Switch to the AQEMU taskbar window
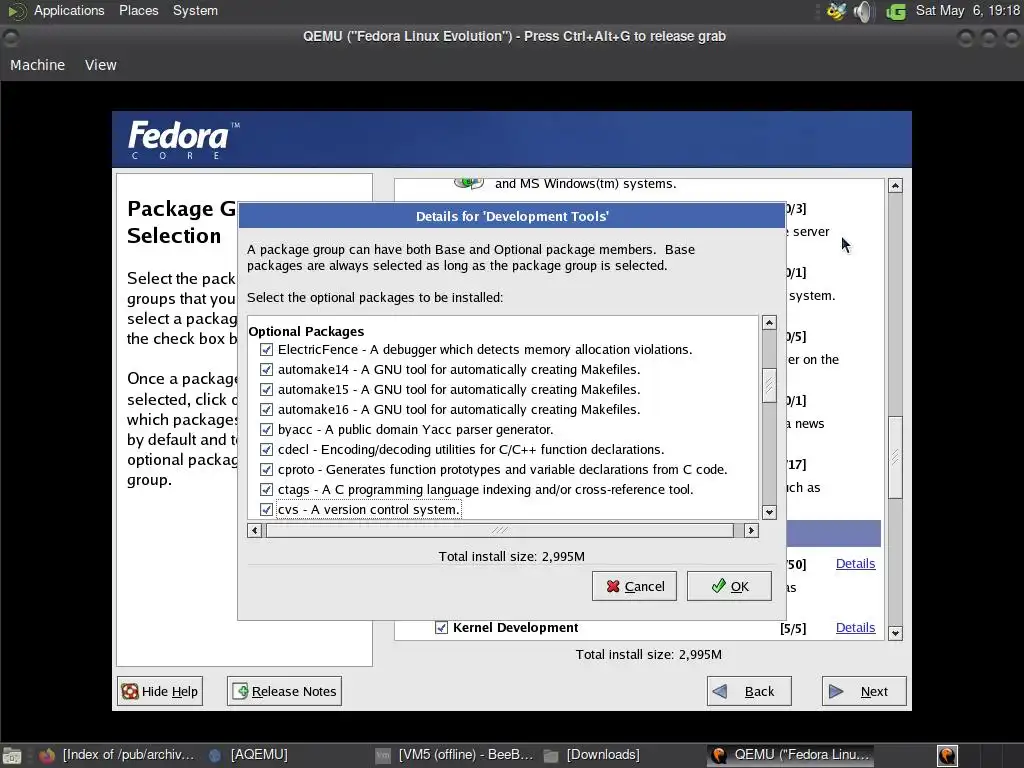Viewport: 1024px width, 768px height. coord(249,755)
